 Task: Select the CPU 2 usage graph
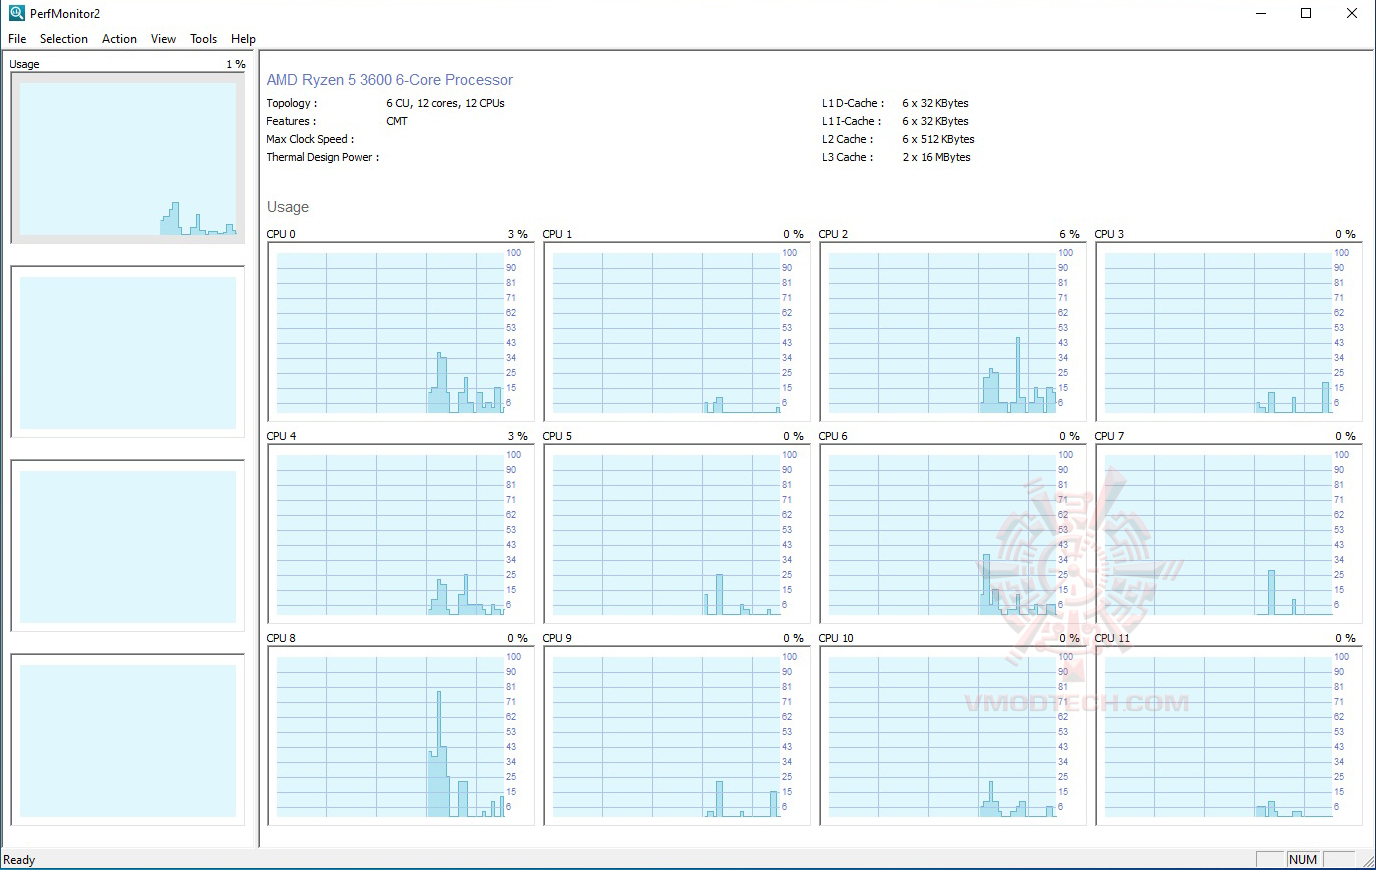(953, 332)
